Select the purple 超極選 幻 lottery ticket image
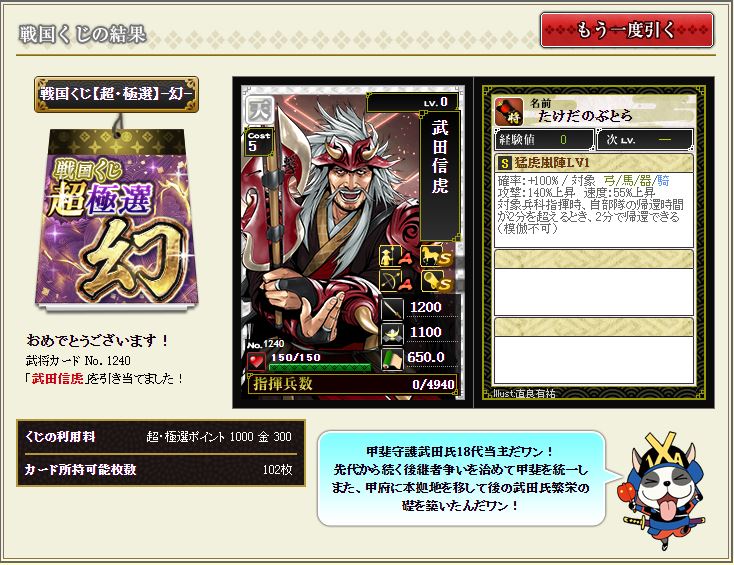 tap(116, 219)
